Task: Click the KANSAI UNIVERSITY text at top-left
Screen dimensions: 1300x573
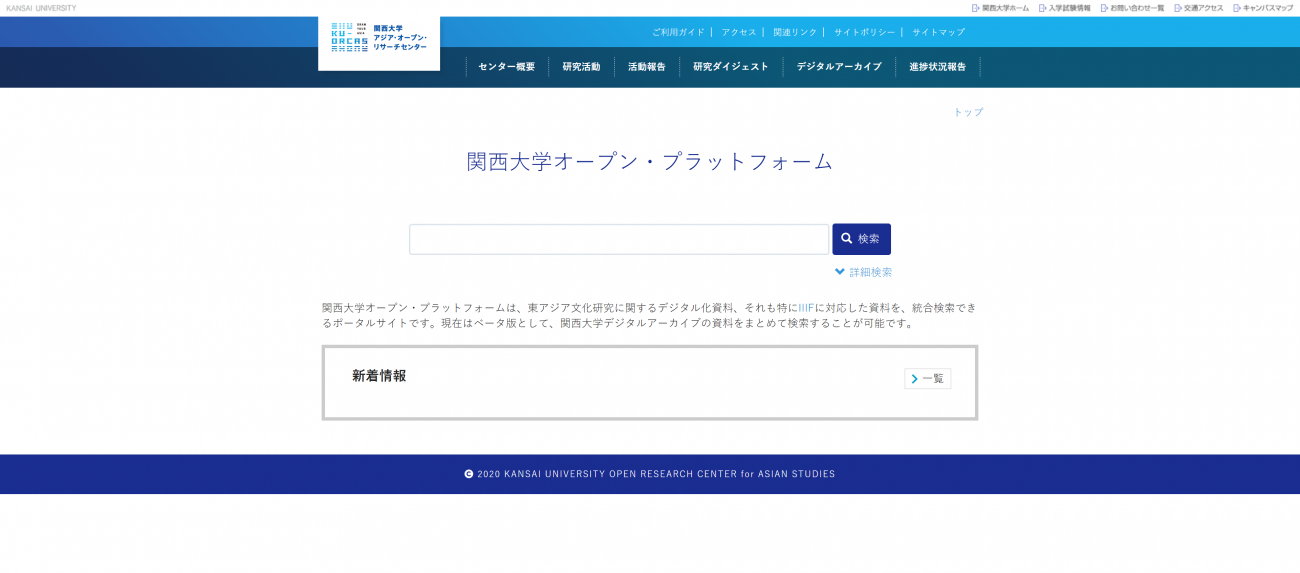Action: tap(41, 8)
